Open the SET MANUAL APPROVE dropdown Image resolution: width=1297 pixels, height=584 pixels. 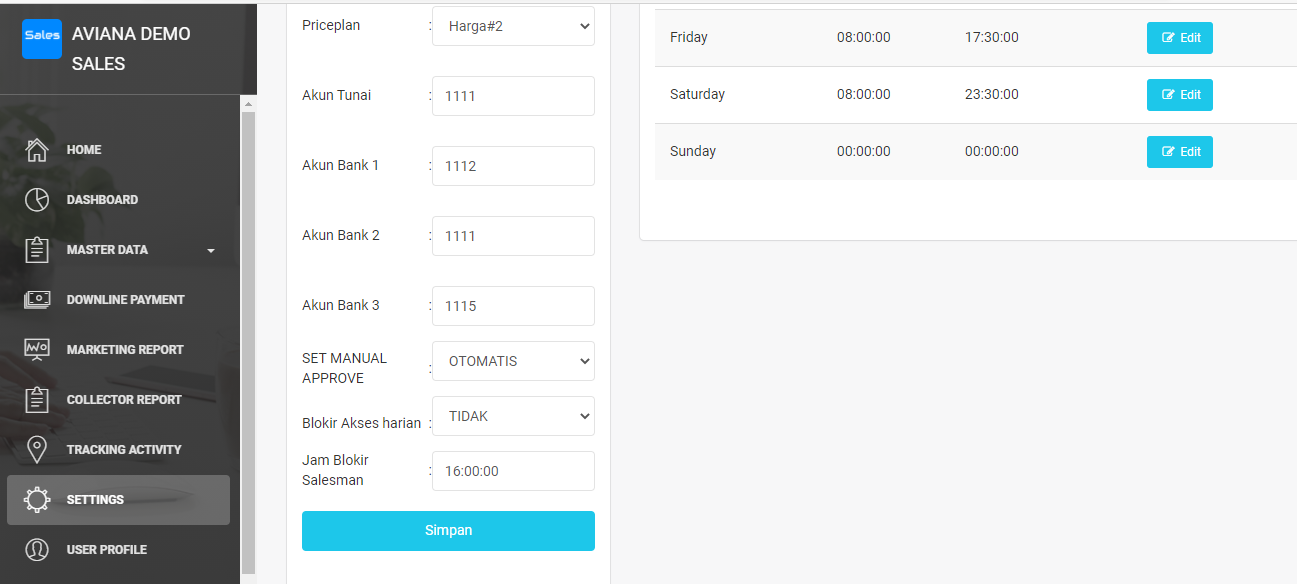click(x=513, y=361)
